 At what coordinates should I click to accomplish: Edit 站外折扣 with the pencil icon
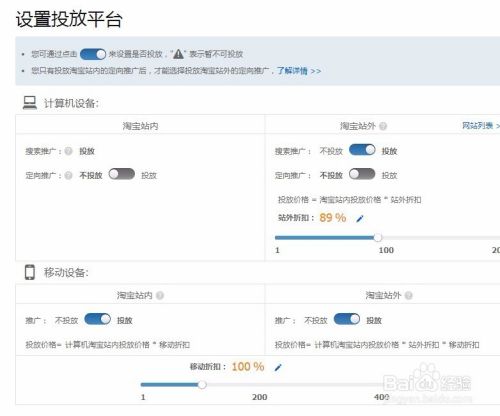[x=360, y=219]
